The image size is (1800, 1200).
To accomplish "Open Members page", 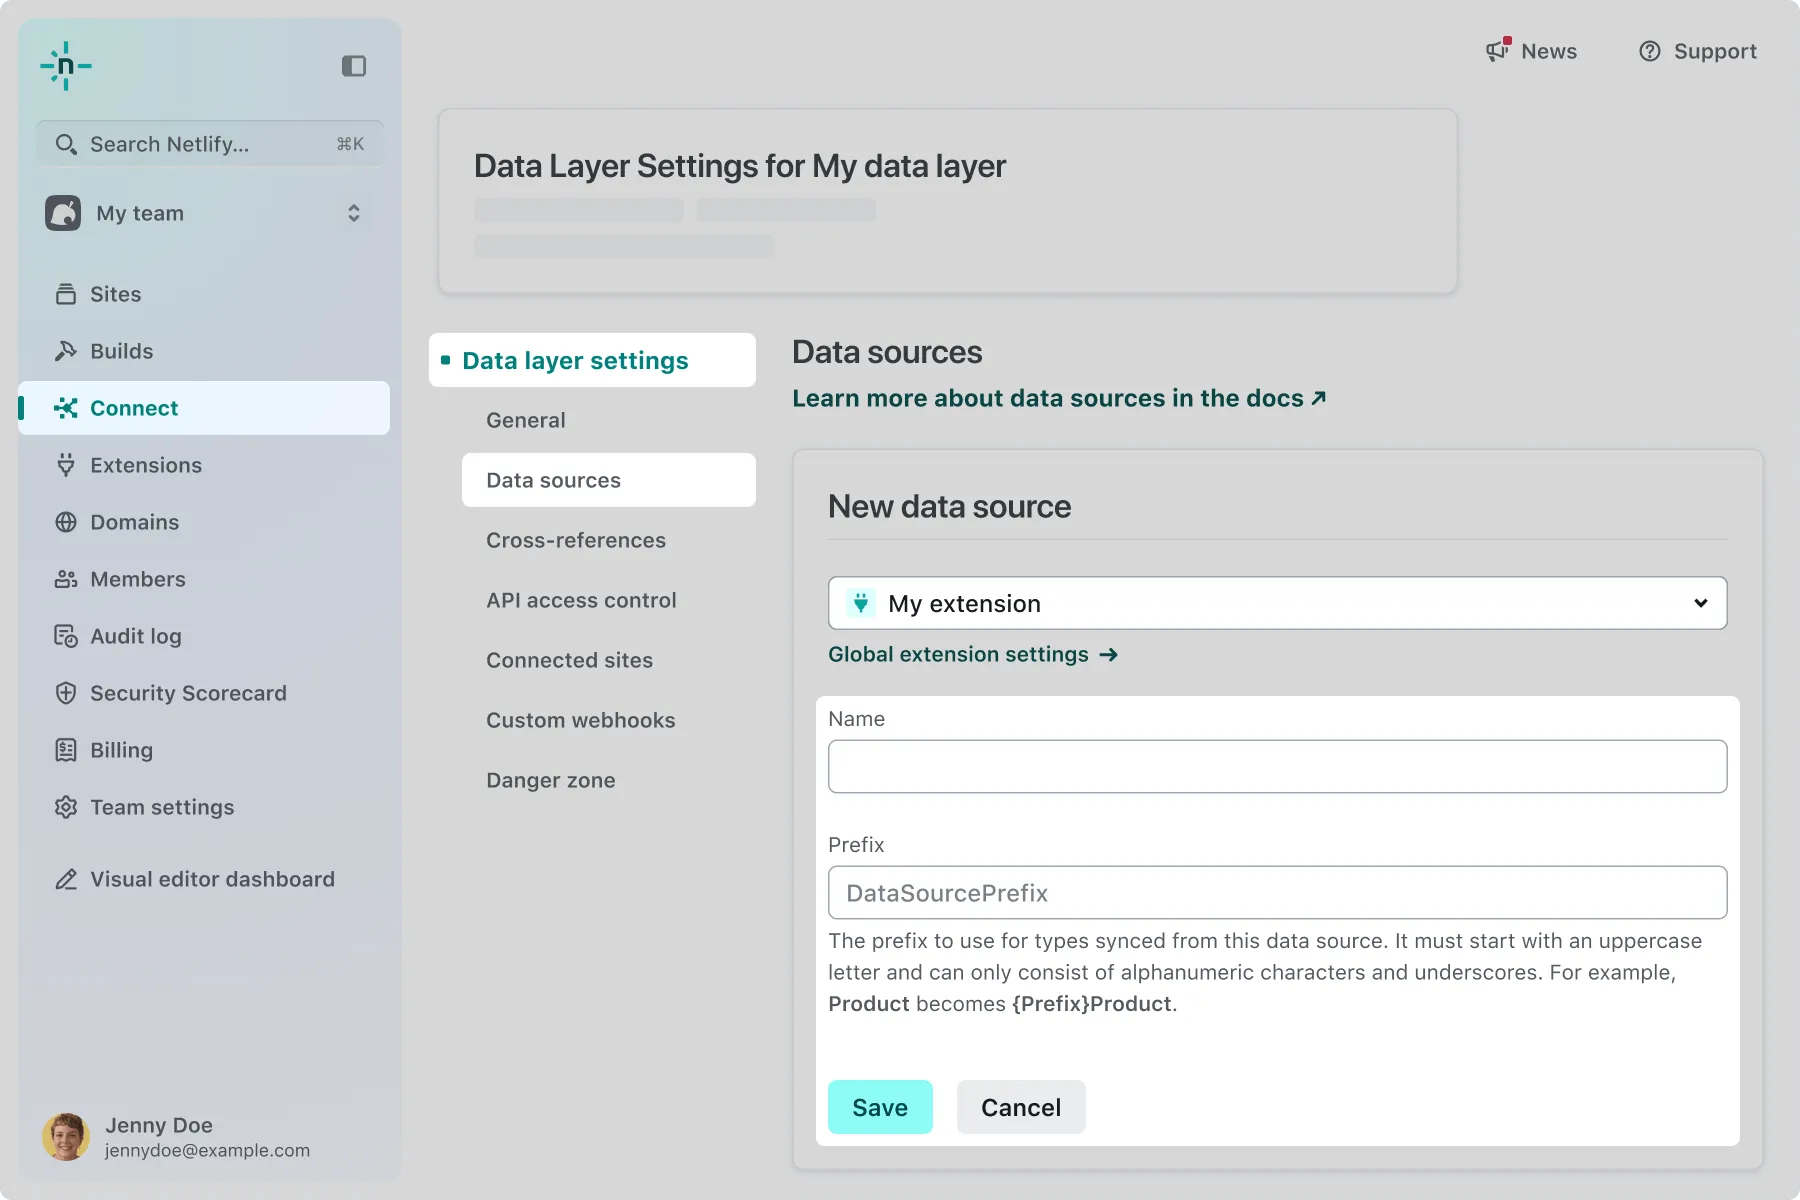I will 204,579.
